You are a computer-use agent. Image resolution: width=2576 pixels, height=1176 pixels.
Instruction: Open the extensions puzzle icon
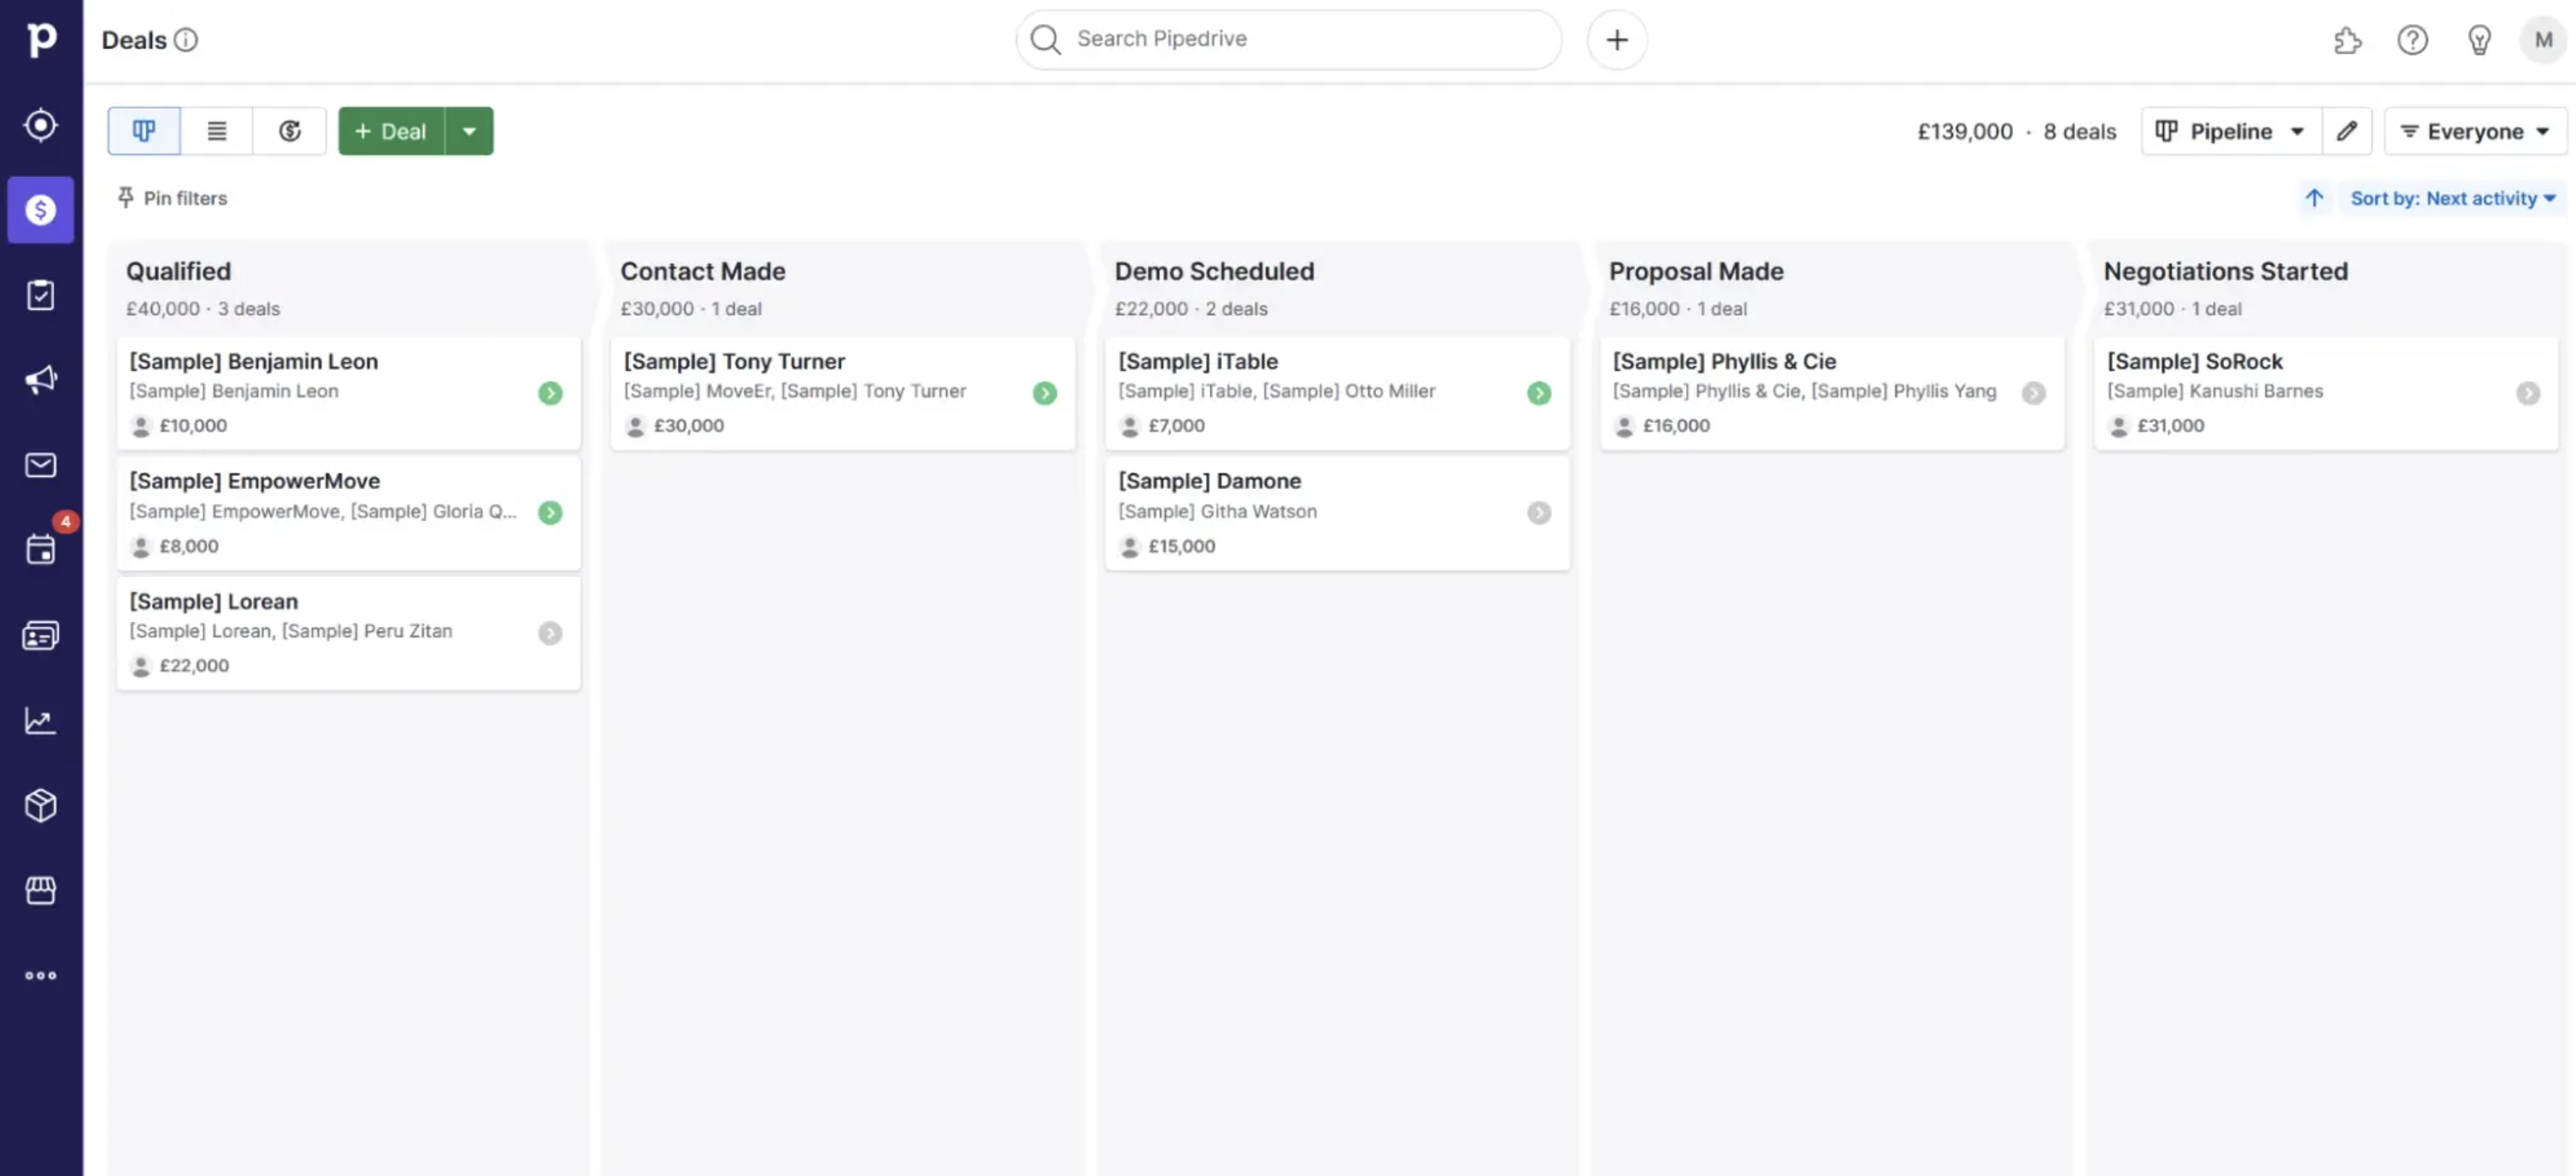[2347, 40]
